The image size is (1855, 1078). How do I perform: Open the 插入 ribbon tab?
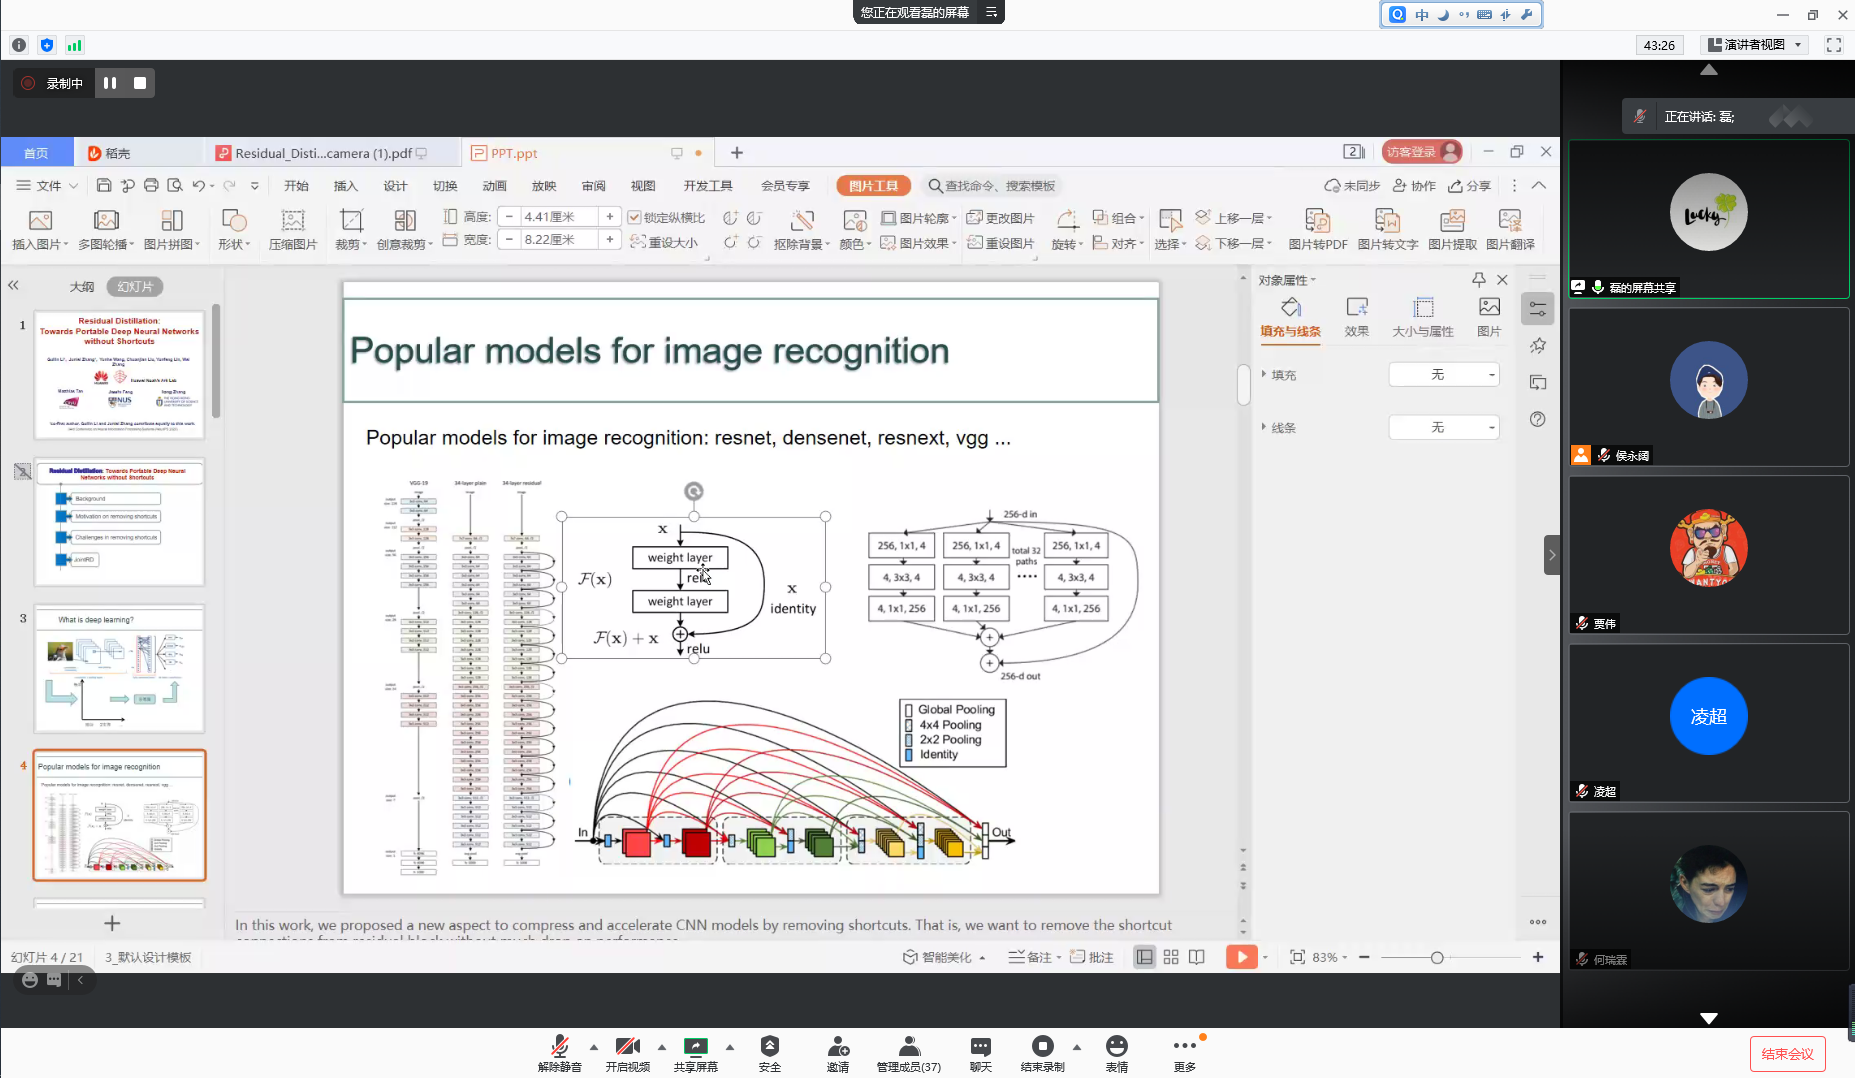pyautogui.click(x=345, y=186)
